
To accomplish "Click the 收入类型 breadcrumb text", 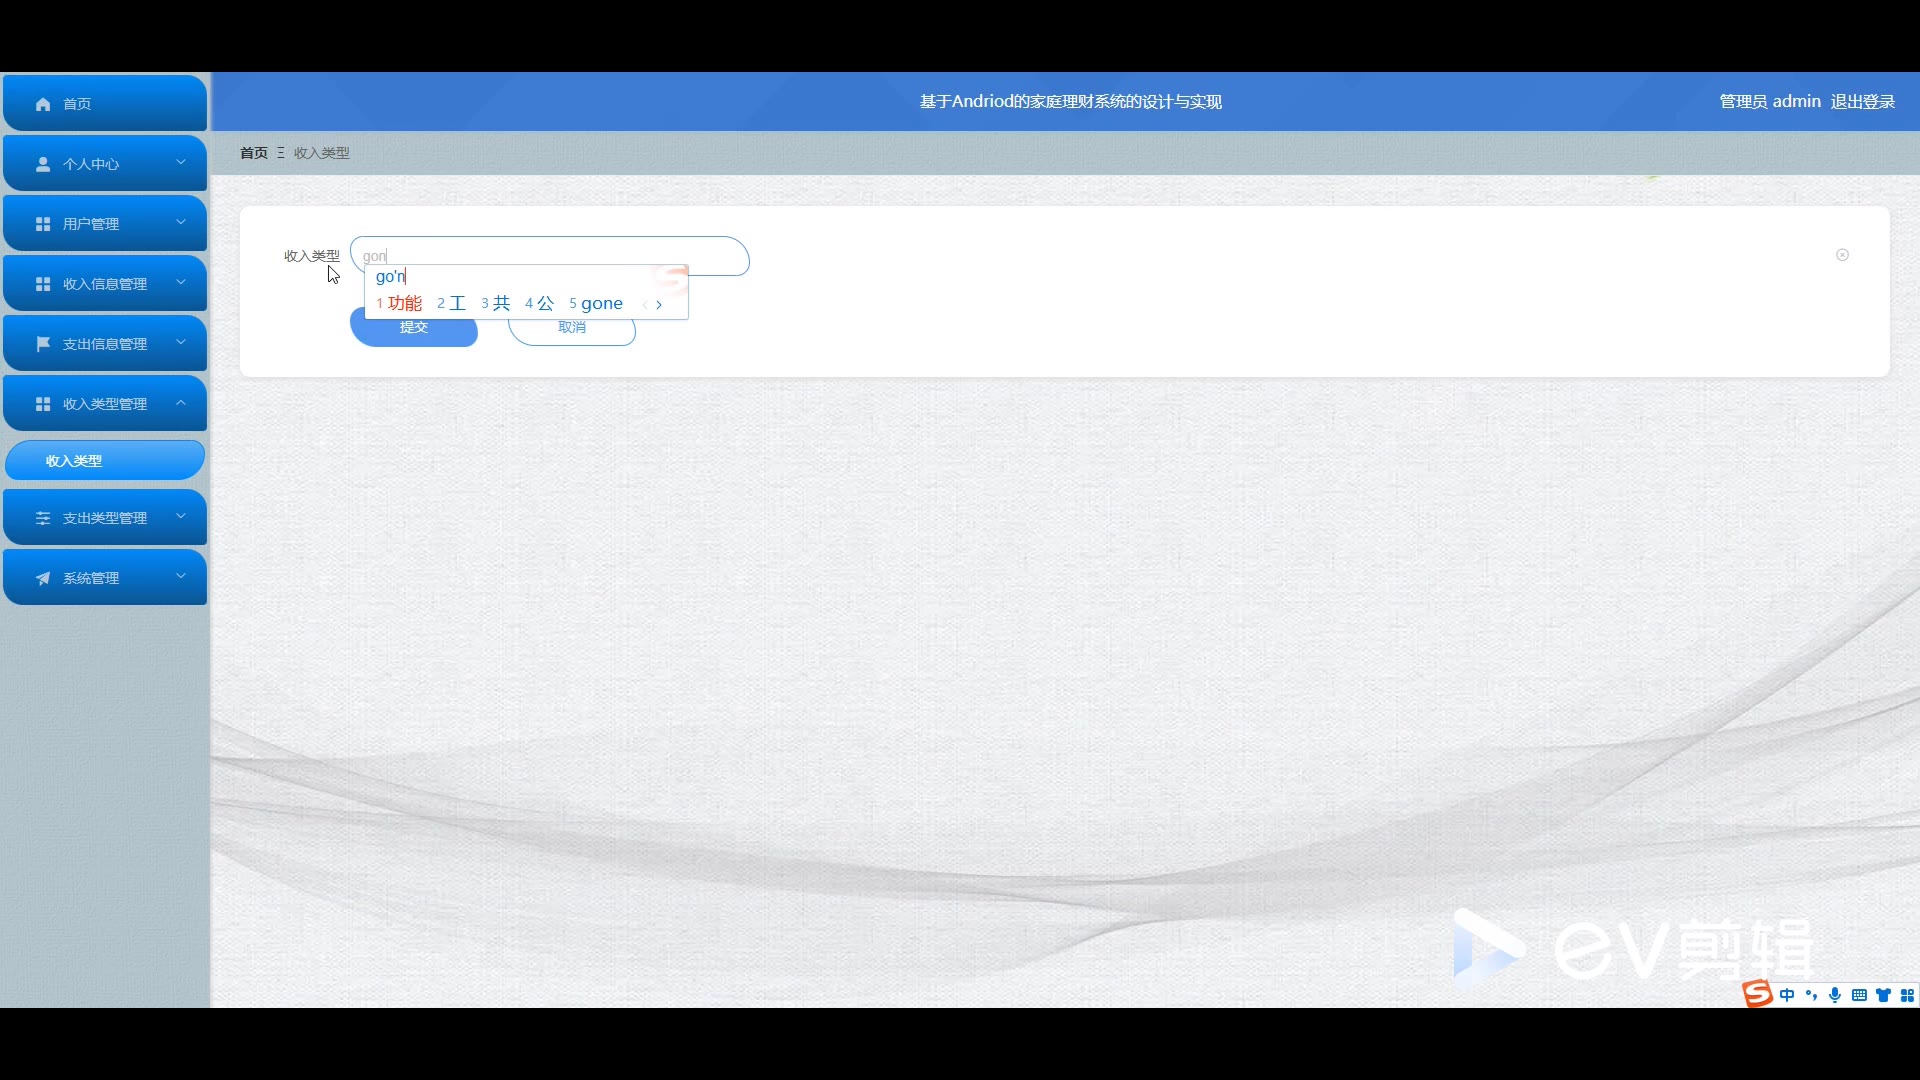I will pos(322,153).
